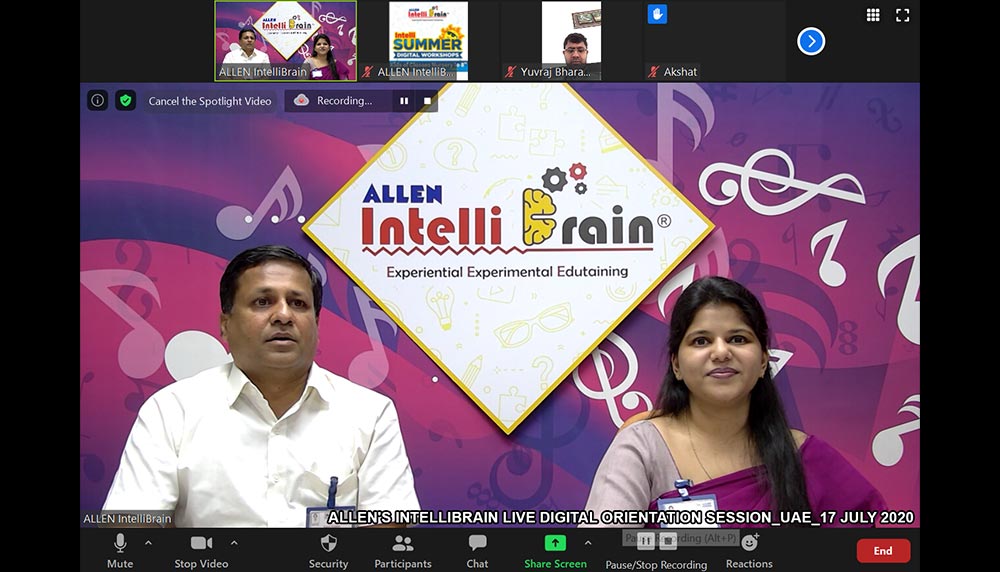
Task: Click the Recording cloud indicator
Action: (x=302, y=100)
